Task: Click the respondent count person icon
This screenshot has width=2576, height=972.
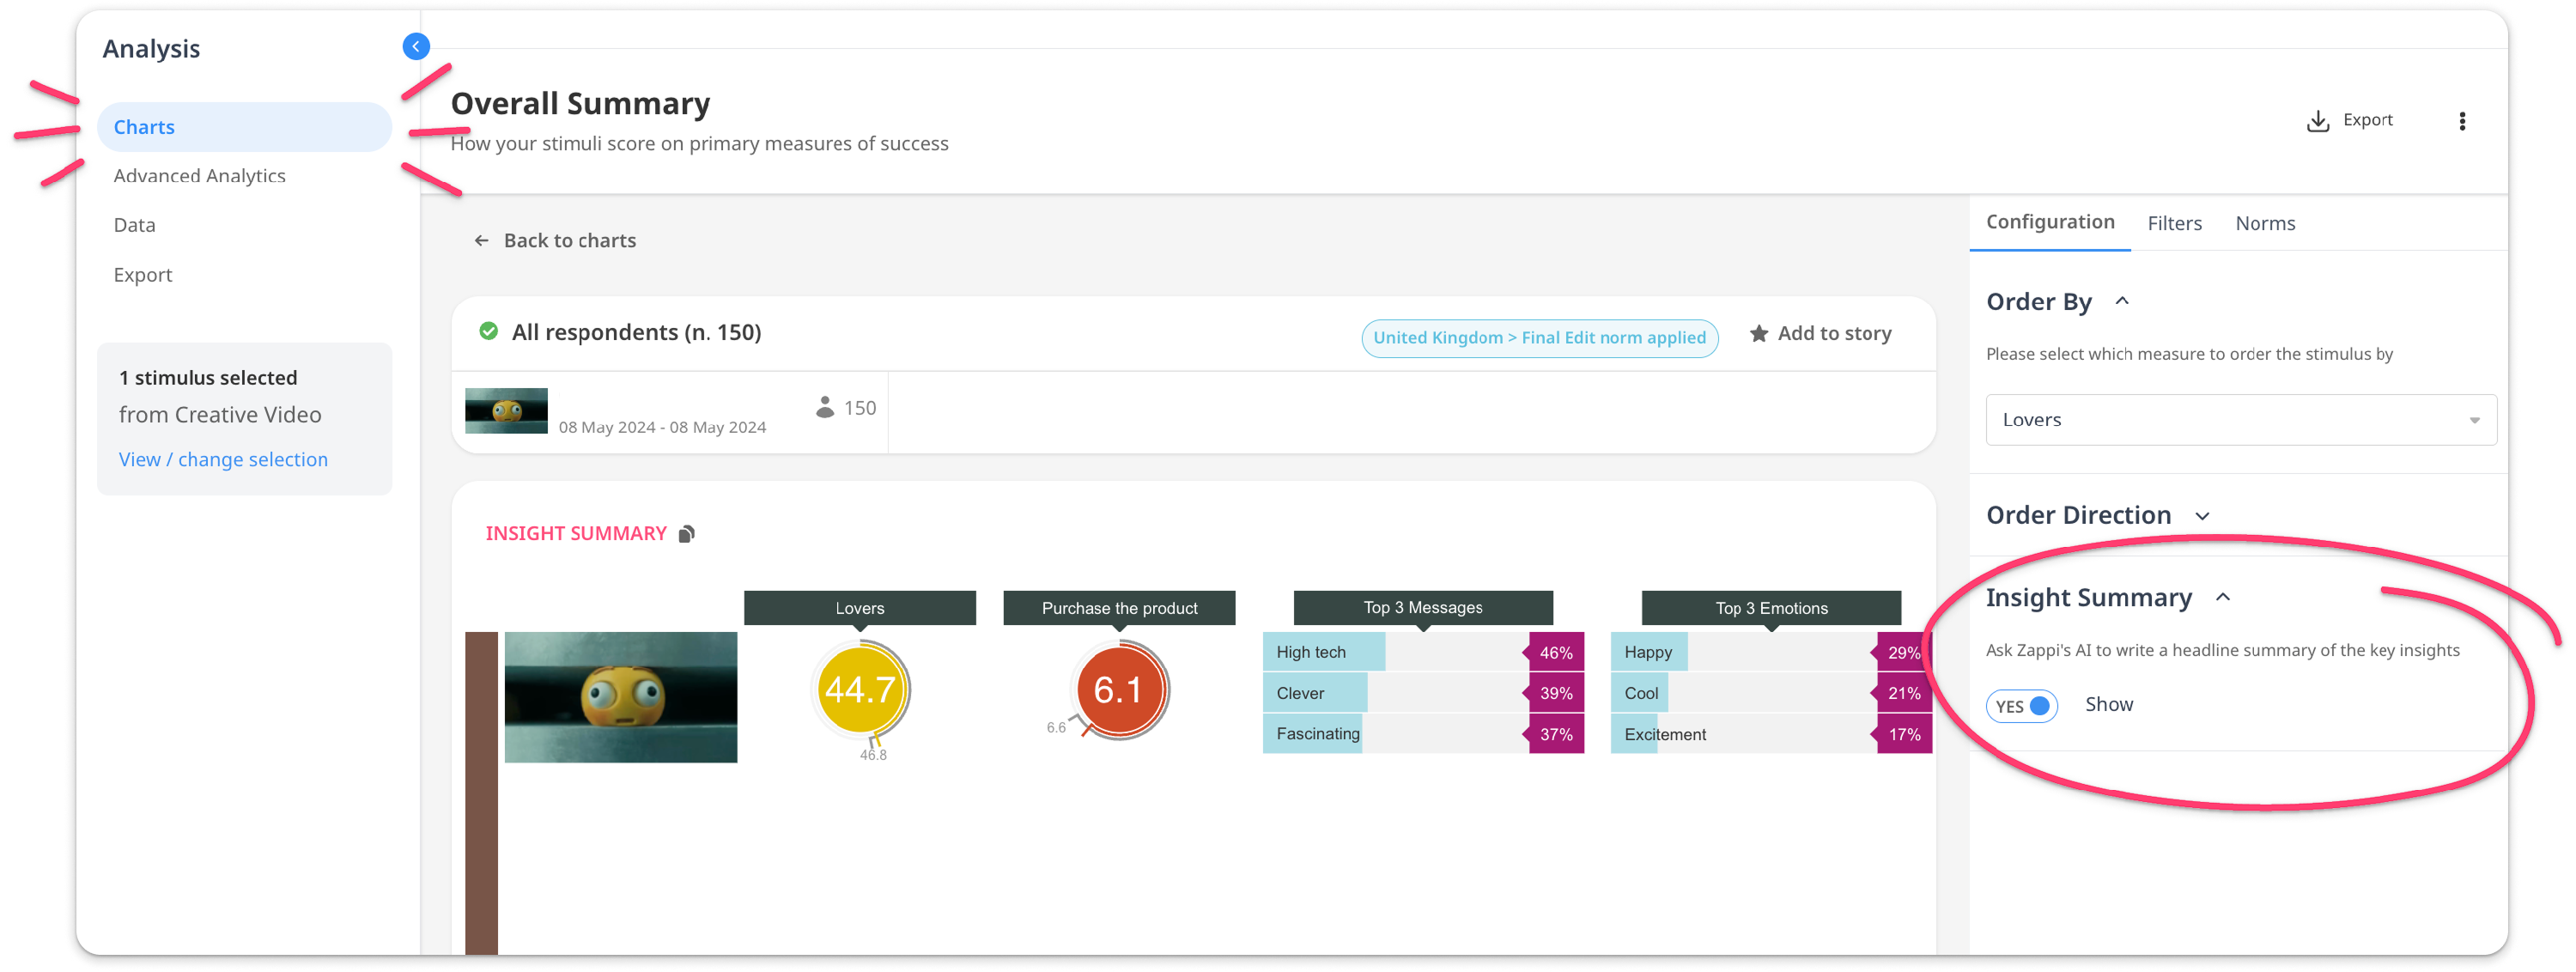Action: [824, 407]
